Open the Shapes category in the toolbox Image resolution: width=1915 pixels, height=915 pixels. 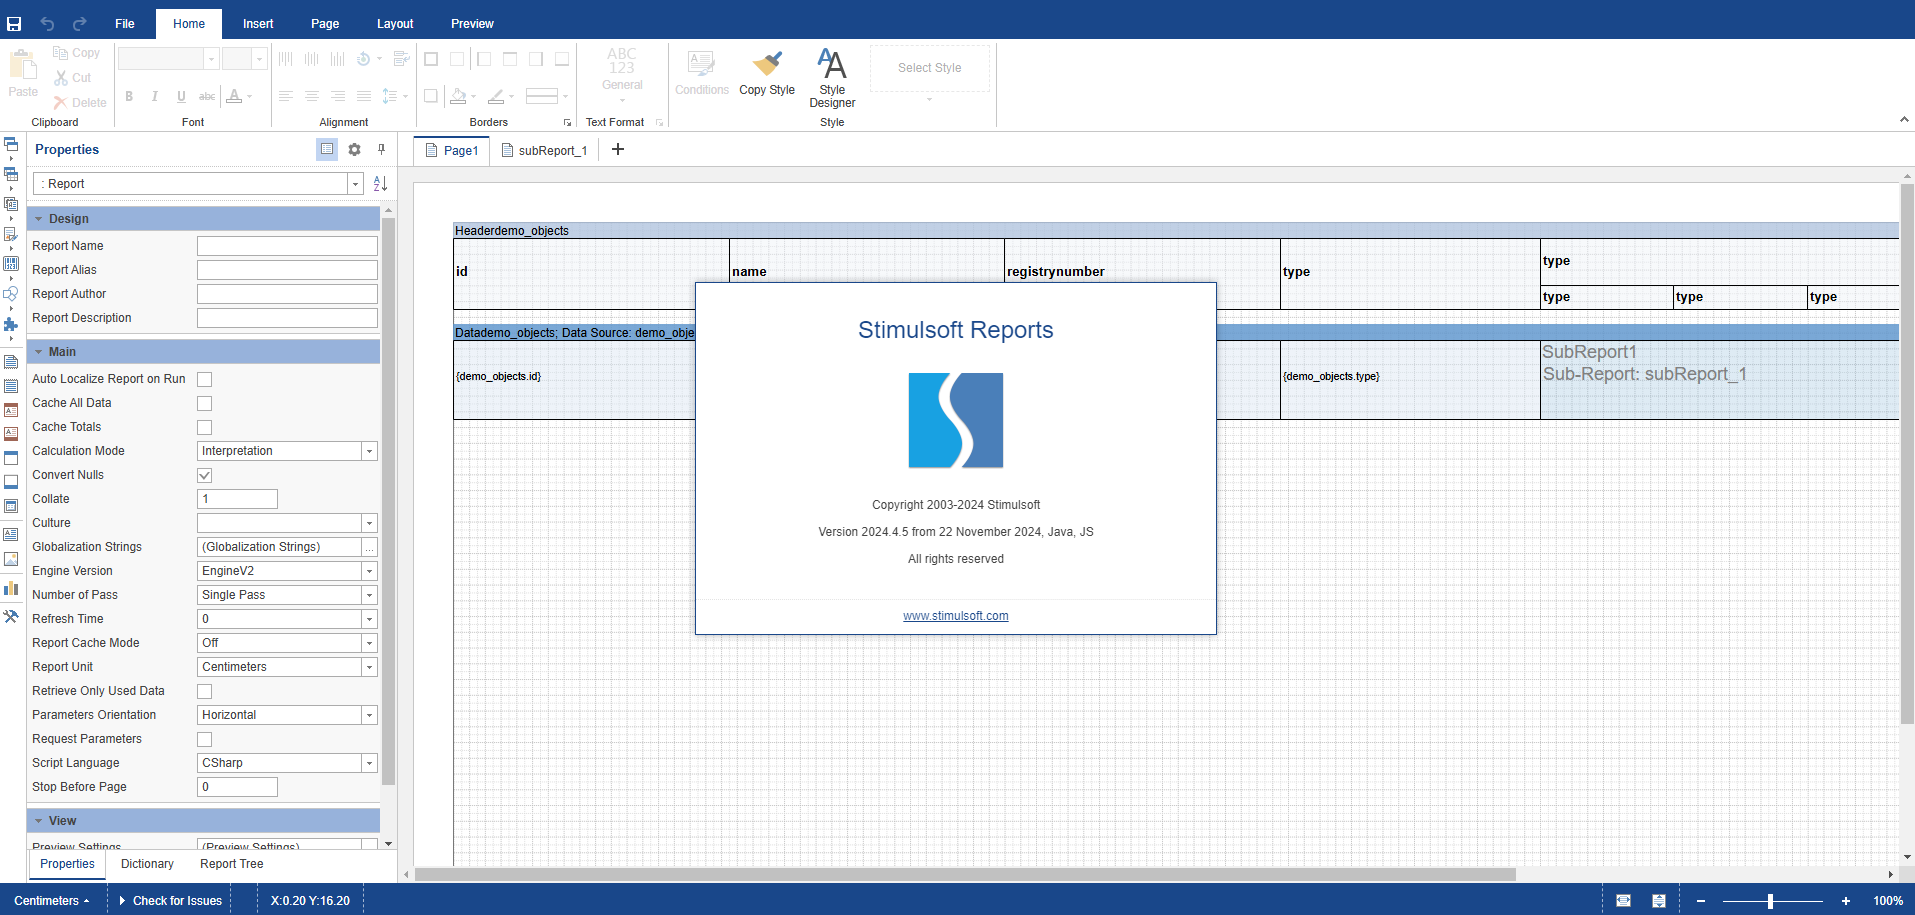coord(11,294)
